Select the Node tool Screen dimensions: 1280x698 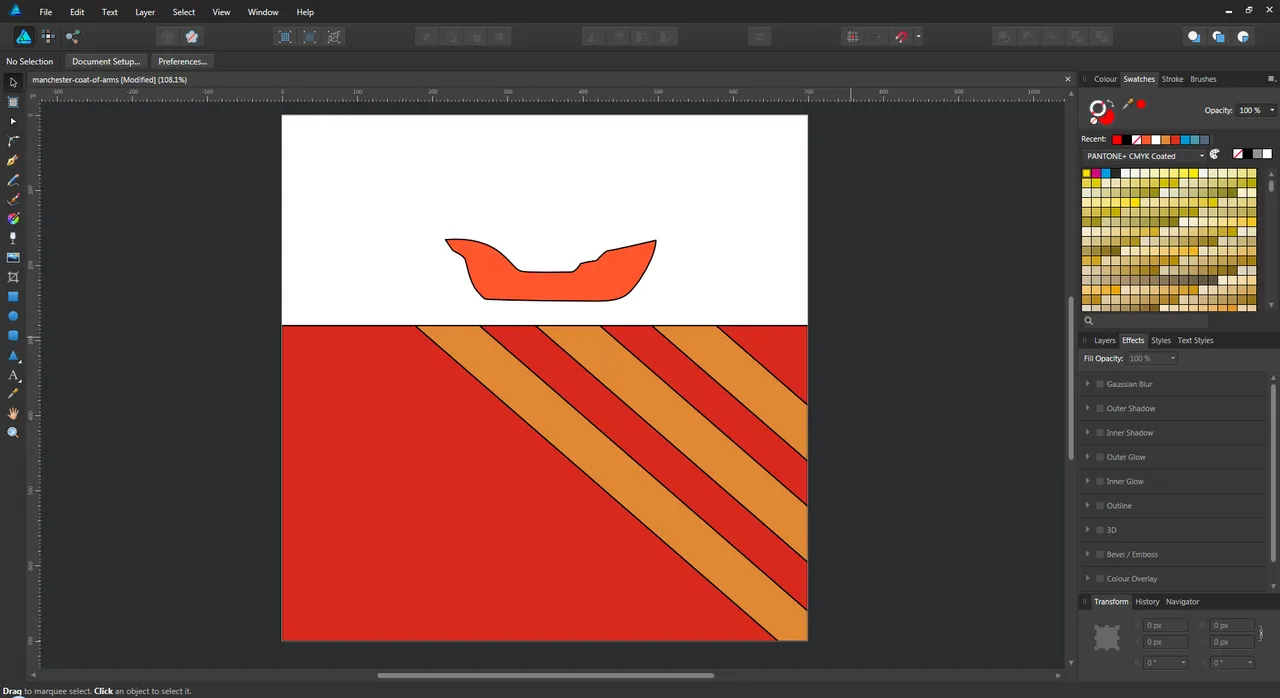point(13,121)
